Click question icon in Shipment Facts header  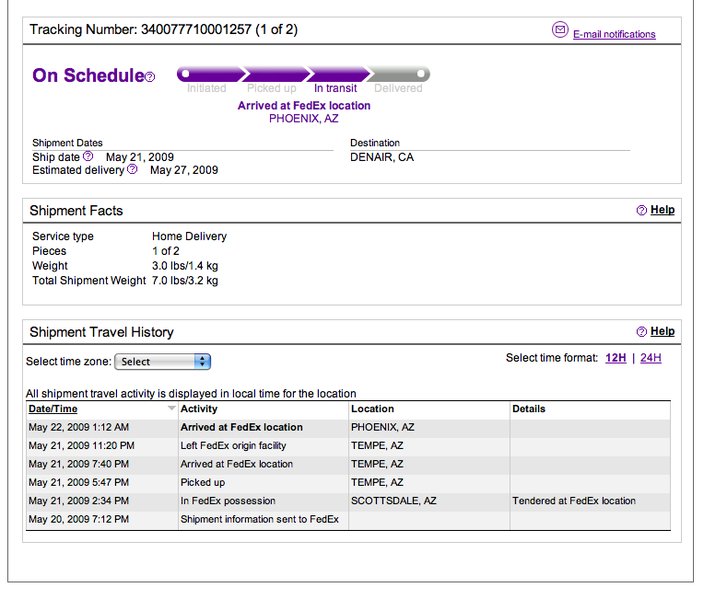coord(642,210)
